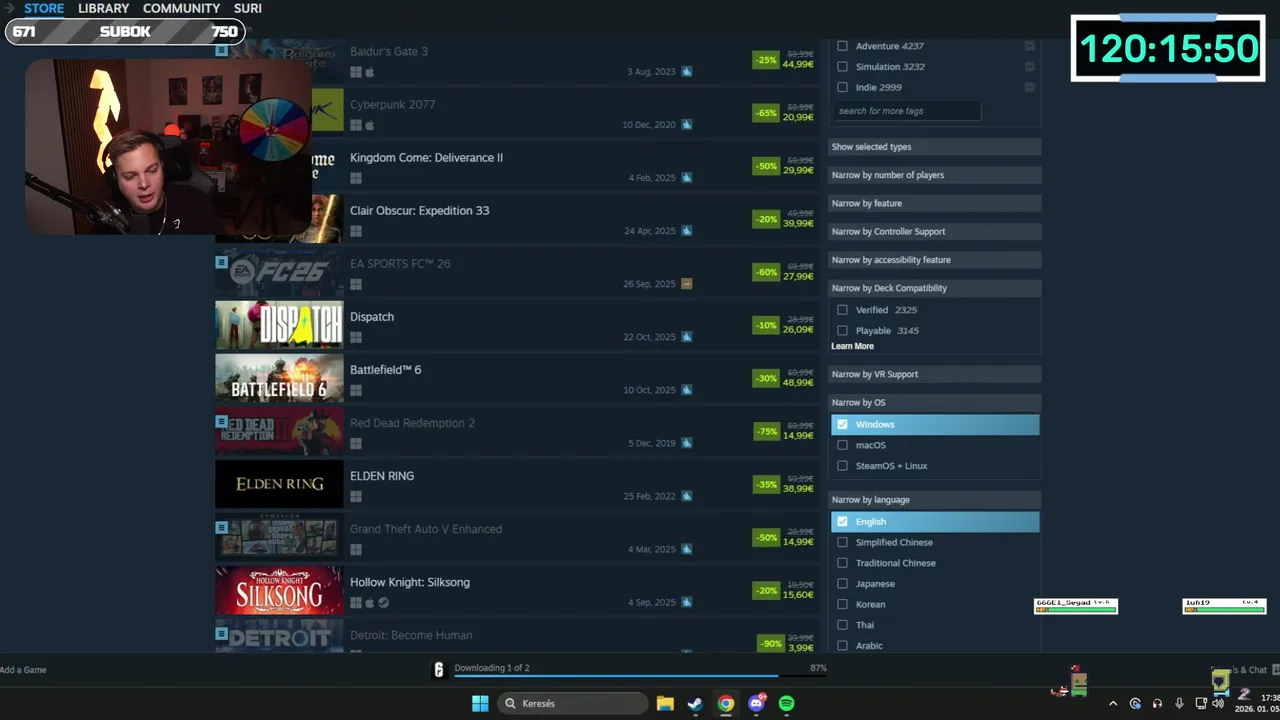
Task: Check the Indie tag filter
Action: click(x=842, y=87)
